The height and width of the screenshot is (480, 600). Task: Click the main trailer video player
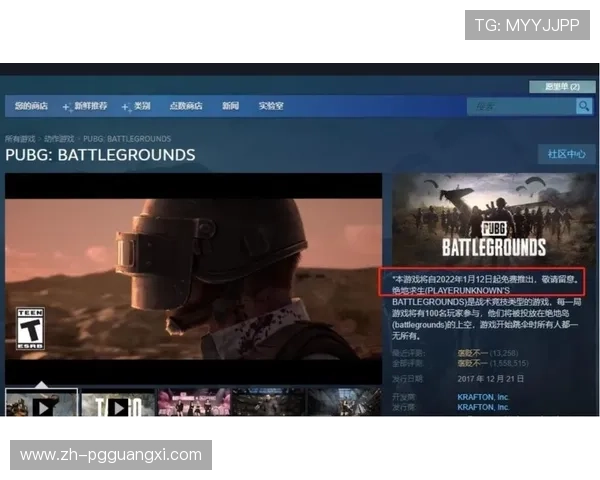[x=193, y=279]
